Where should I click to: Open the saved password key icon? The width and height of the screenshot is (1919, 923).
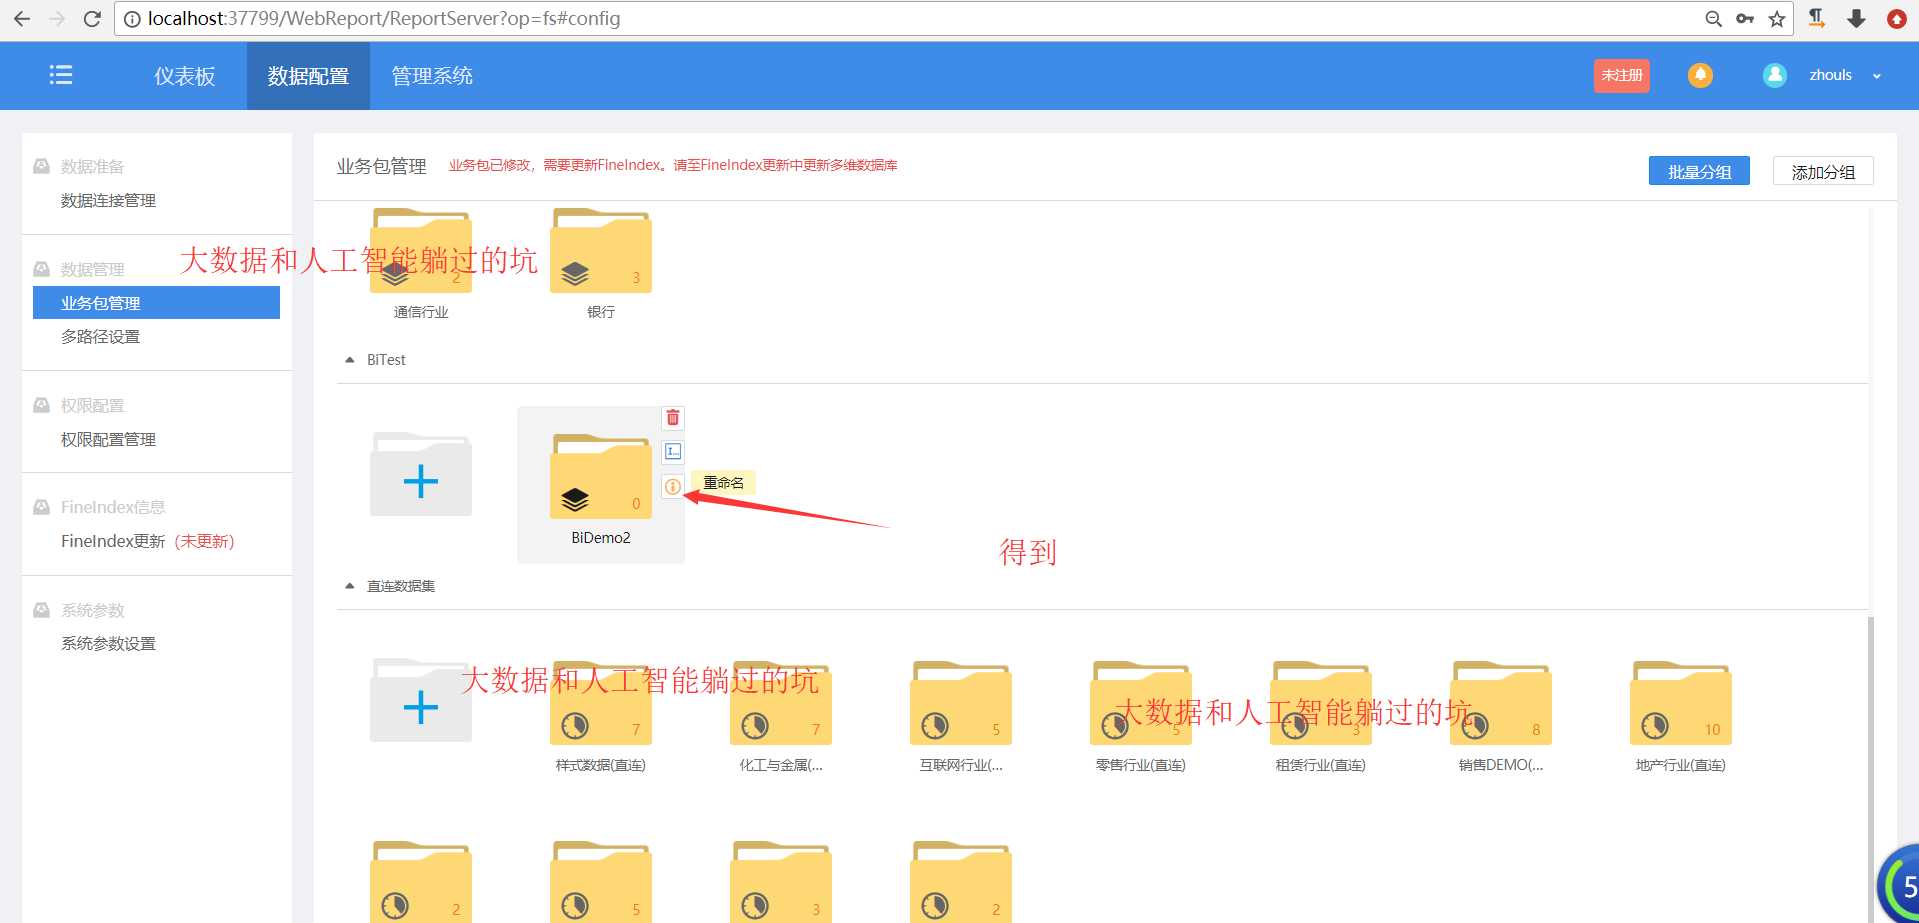pyautogui.click(x=1745, y=19)
